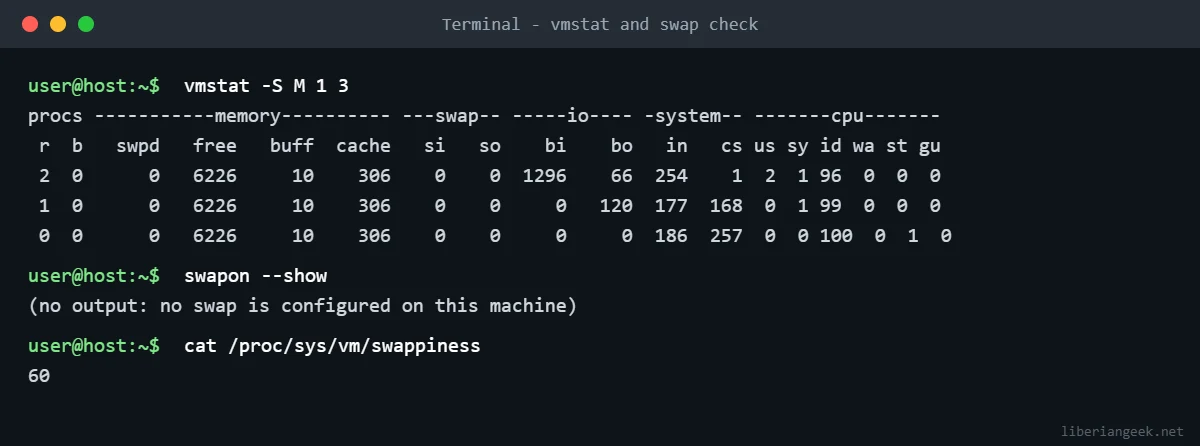Screen dimensions: 1200x446
Task: Click the 'so' column header
Action: pos(490,146)
